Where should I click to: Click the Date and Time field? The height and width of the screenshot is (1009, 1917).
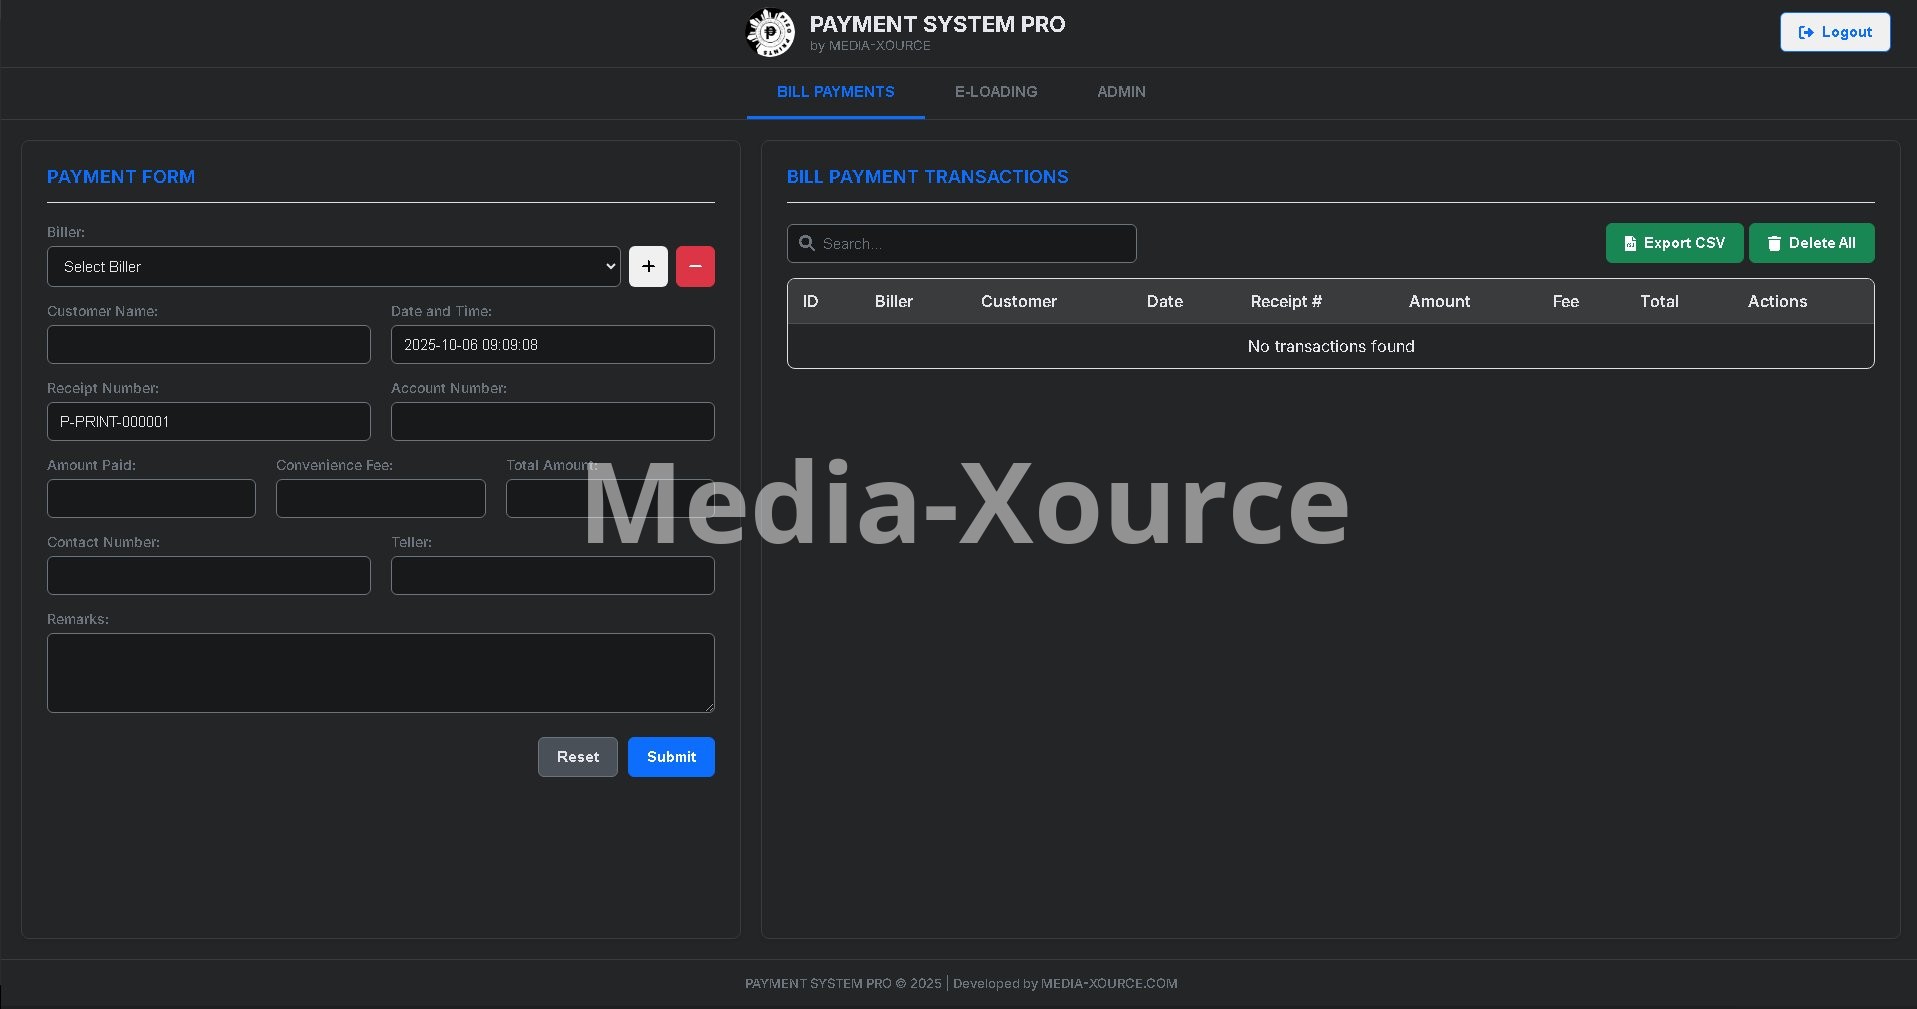(552, 345)
